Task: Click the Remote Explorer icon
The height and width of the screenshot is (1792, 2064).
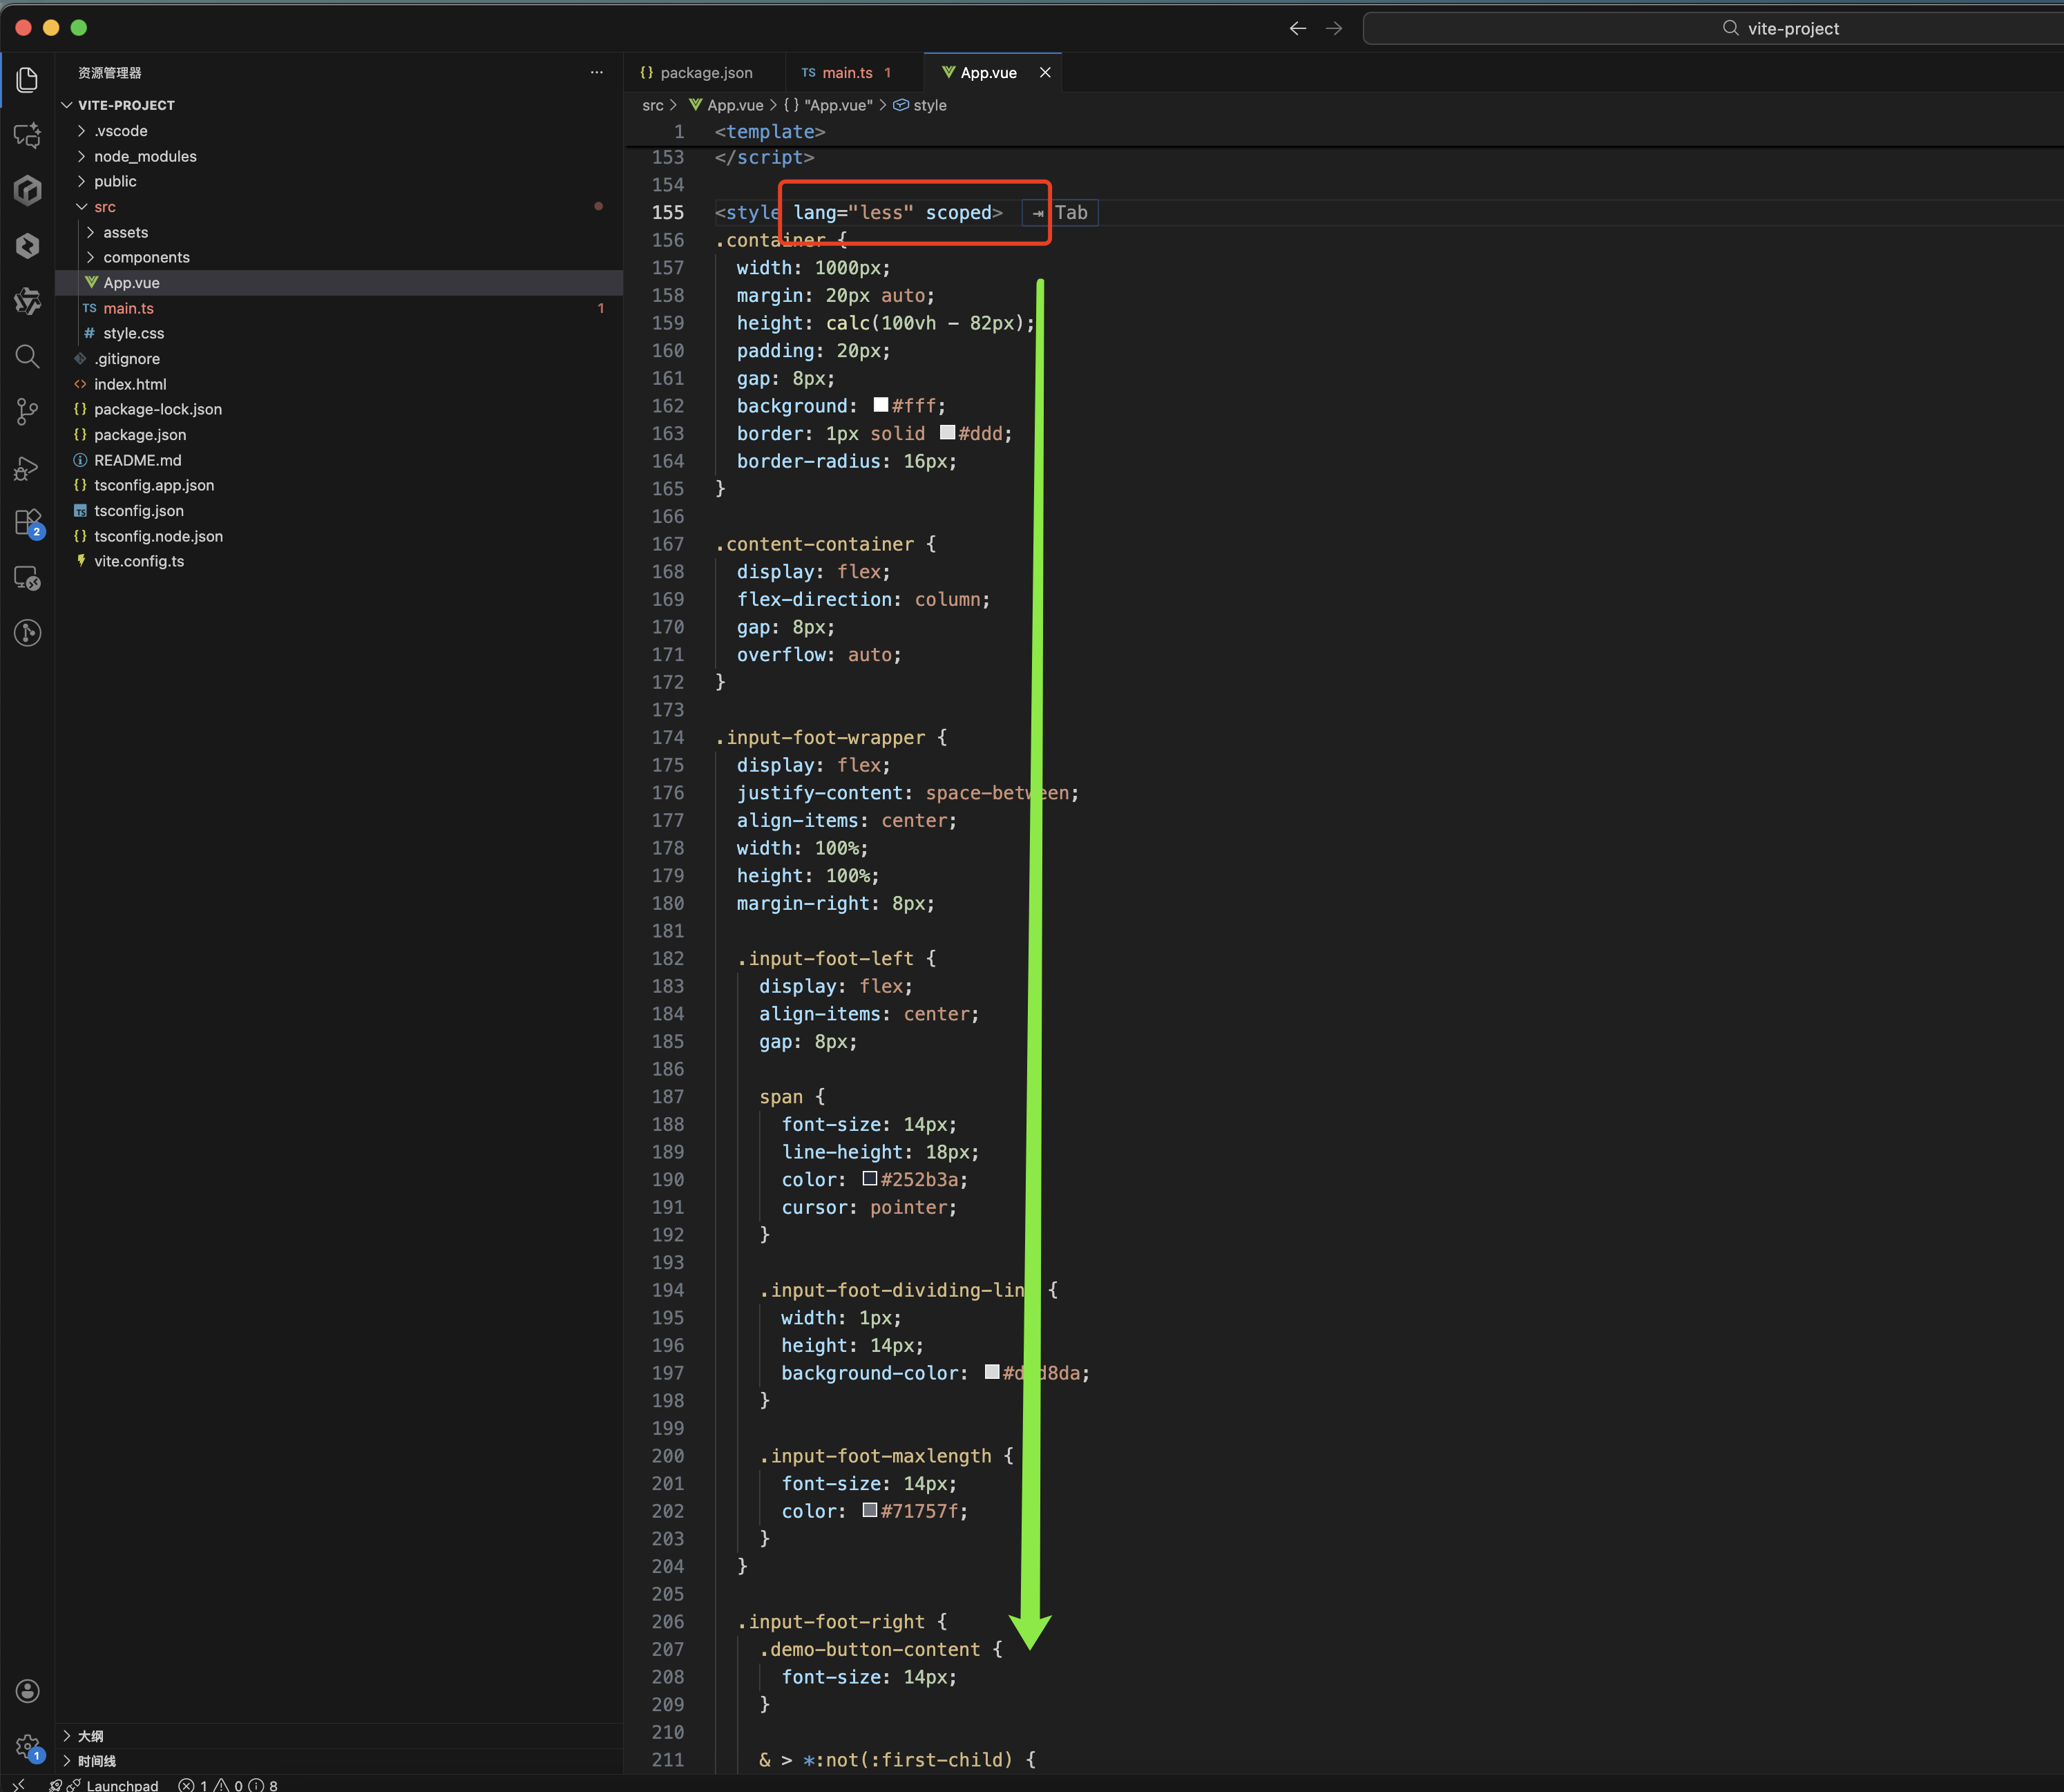Action: pyautogui.click(x=27, y=578)
